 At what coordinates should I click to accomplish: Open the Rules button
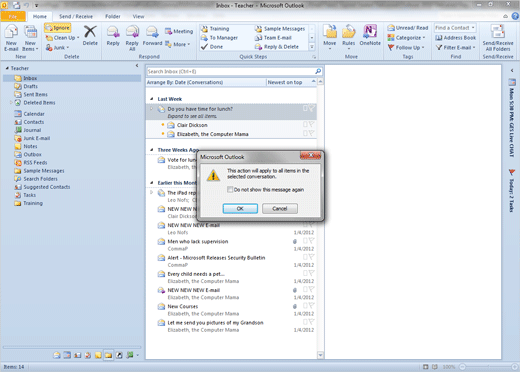point(349,37)
